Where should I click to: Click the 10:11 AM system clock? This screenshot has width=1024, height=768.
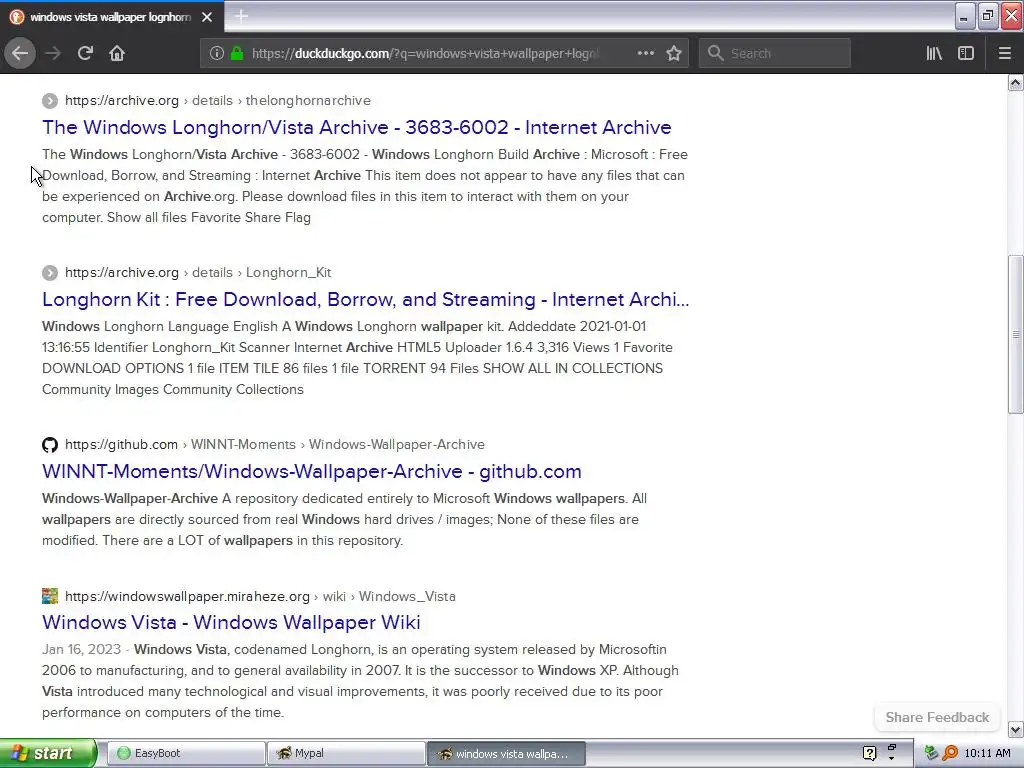(x=987, y=753)
